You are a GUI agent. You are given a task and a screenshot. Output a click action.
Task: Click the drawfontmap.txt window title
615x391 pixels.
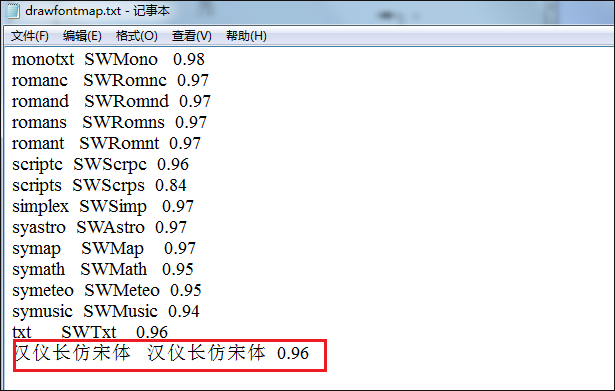(97, 11)
